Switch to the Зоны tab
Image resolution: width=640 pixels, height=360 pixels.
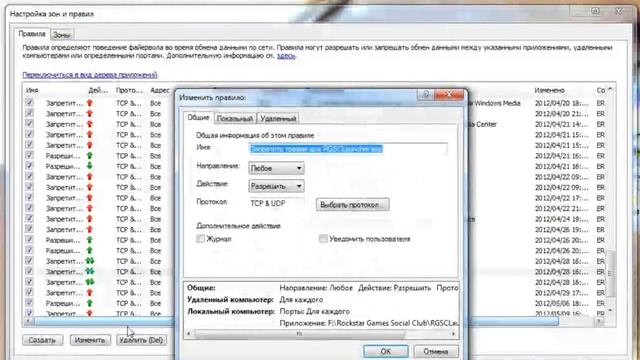[x=62, y=35]
